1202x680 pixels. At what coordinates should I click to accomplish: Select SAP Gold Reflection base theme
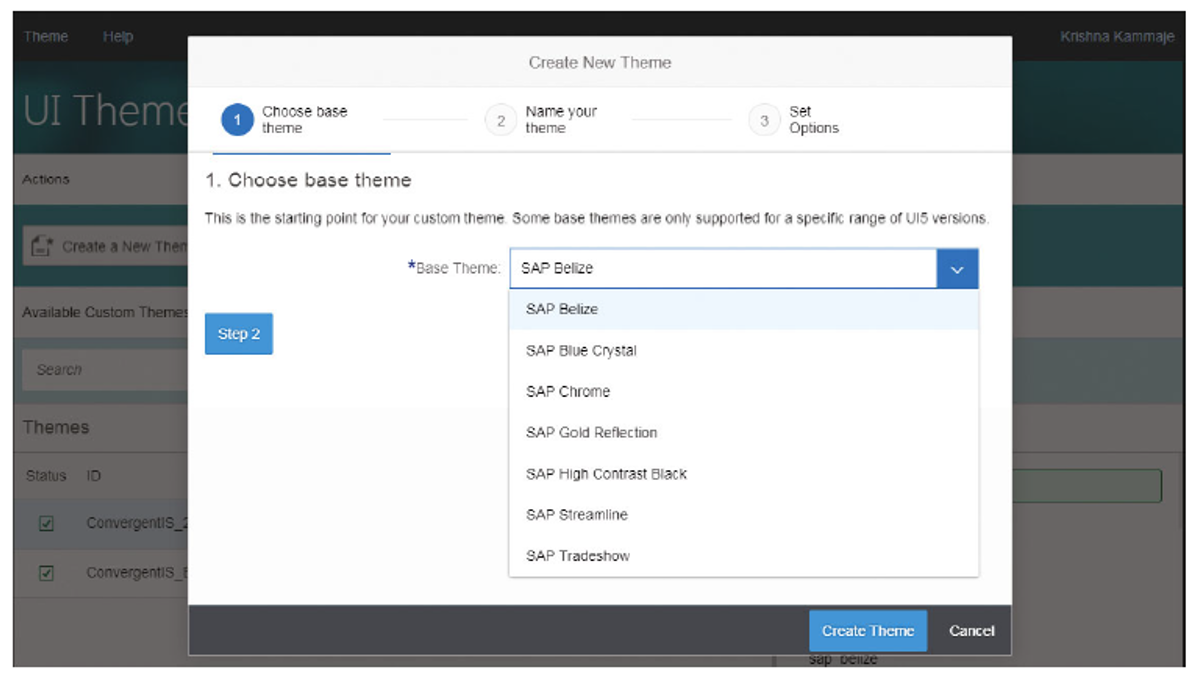pos(590,432)
